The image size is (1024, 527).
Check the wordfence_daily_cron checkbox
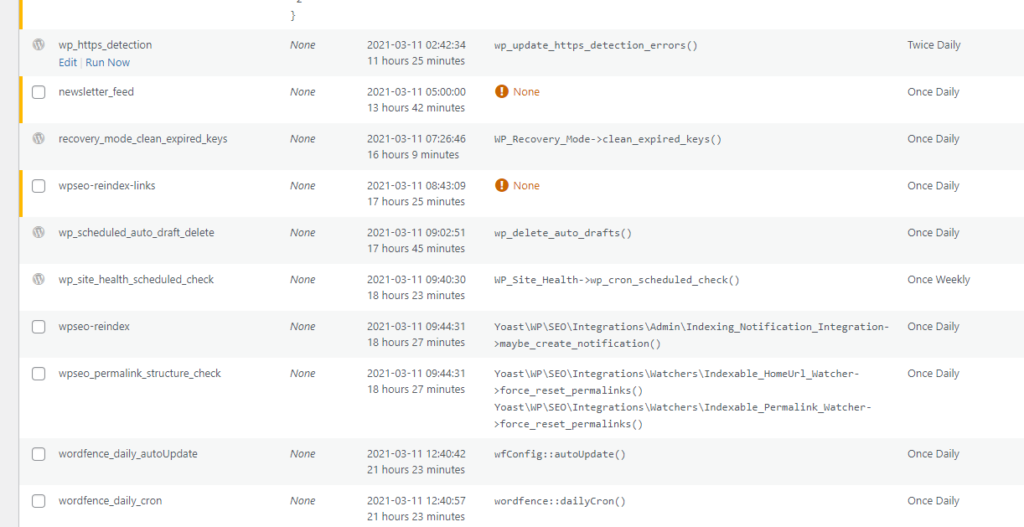pyautogui.click(x=39, y=501)
